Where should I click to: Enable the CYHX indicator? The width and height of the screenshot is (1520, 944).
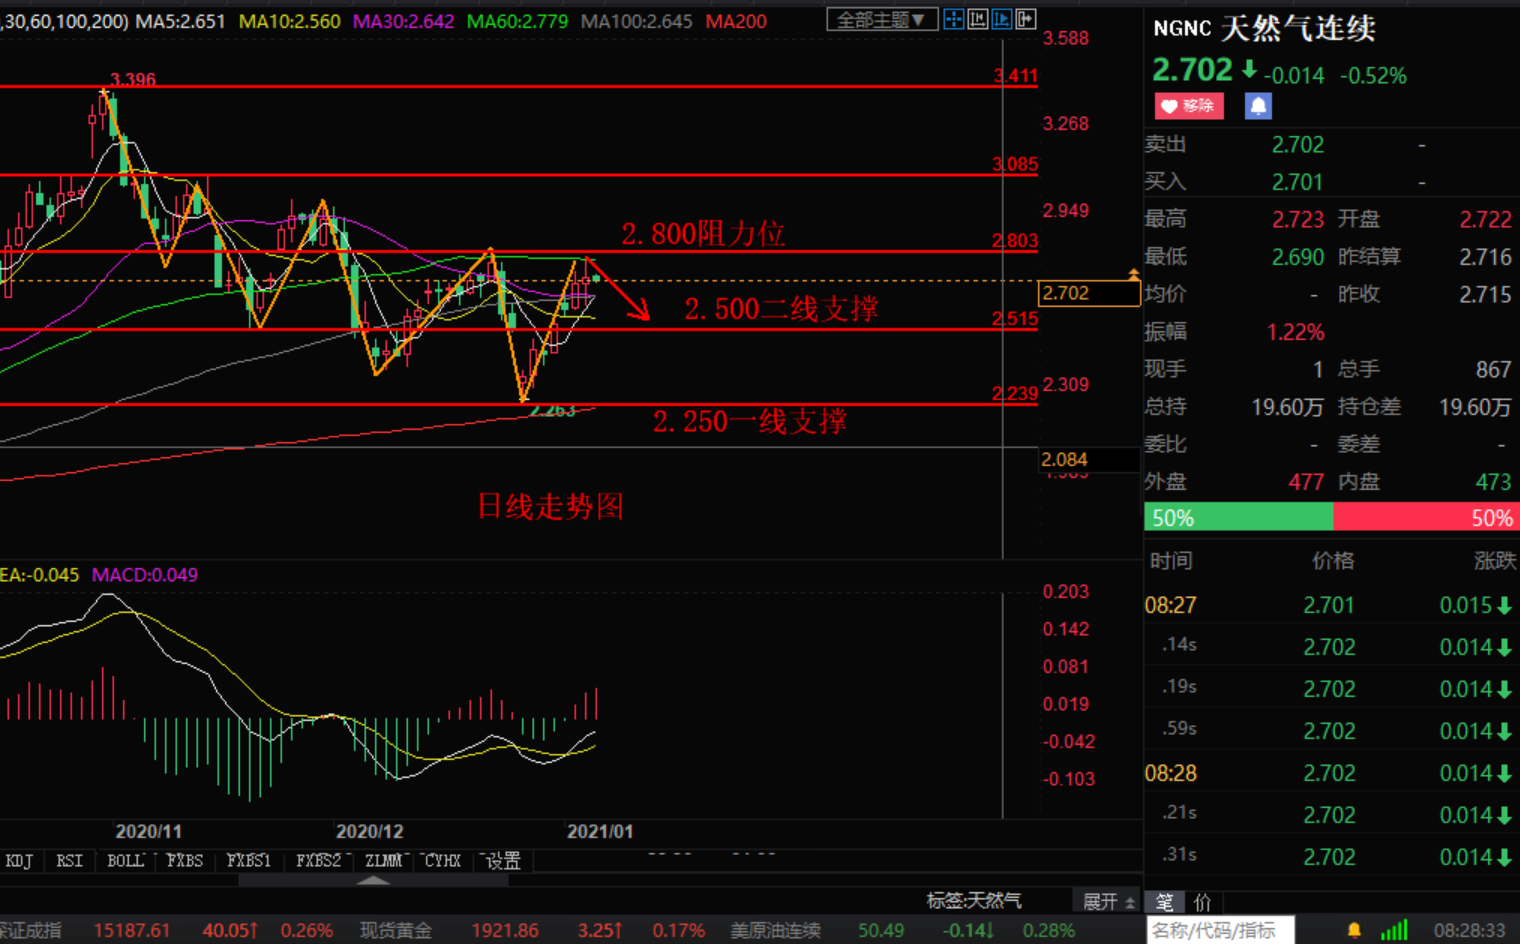441,860
